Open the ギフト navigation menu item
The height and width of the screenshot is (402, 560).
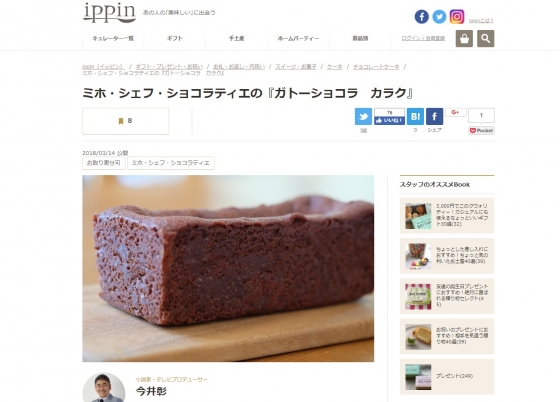tap(175, 38)
